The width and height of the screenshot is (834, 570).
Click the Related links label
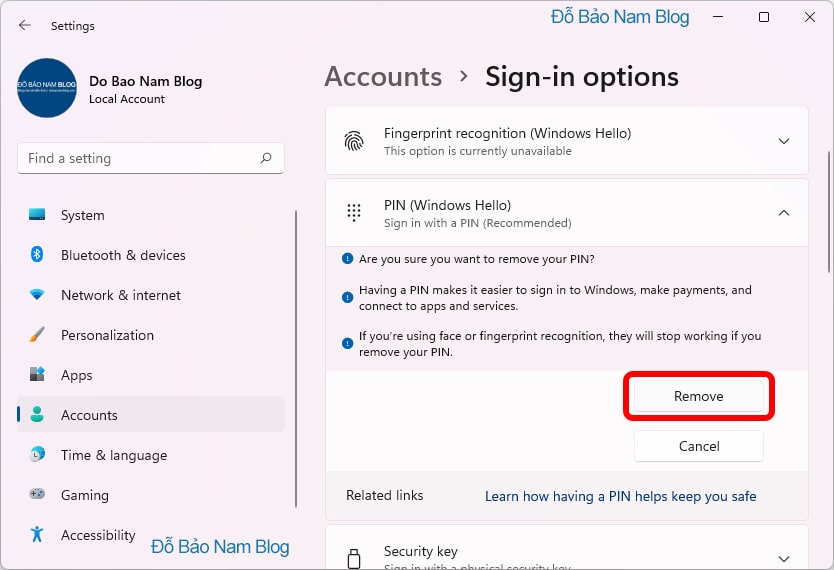click(385, 495)
